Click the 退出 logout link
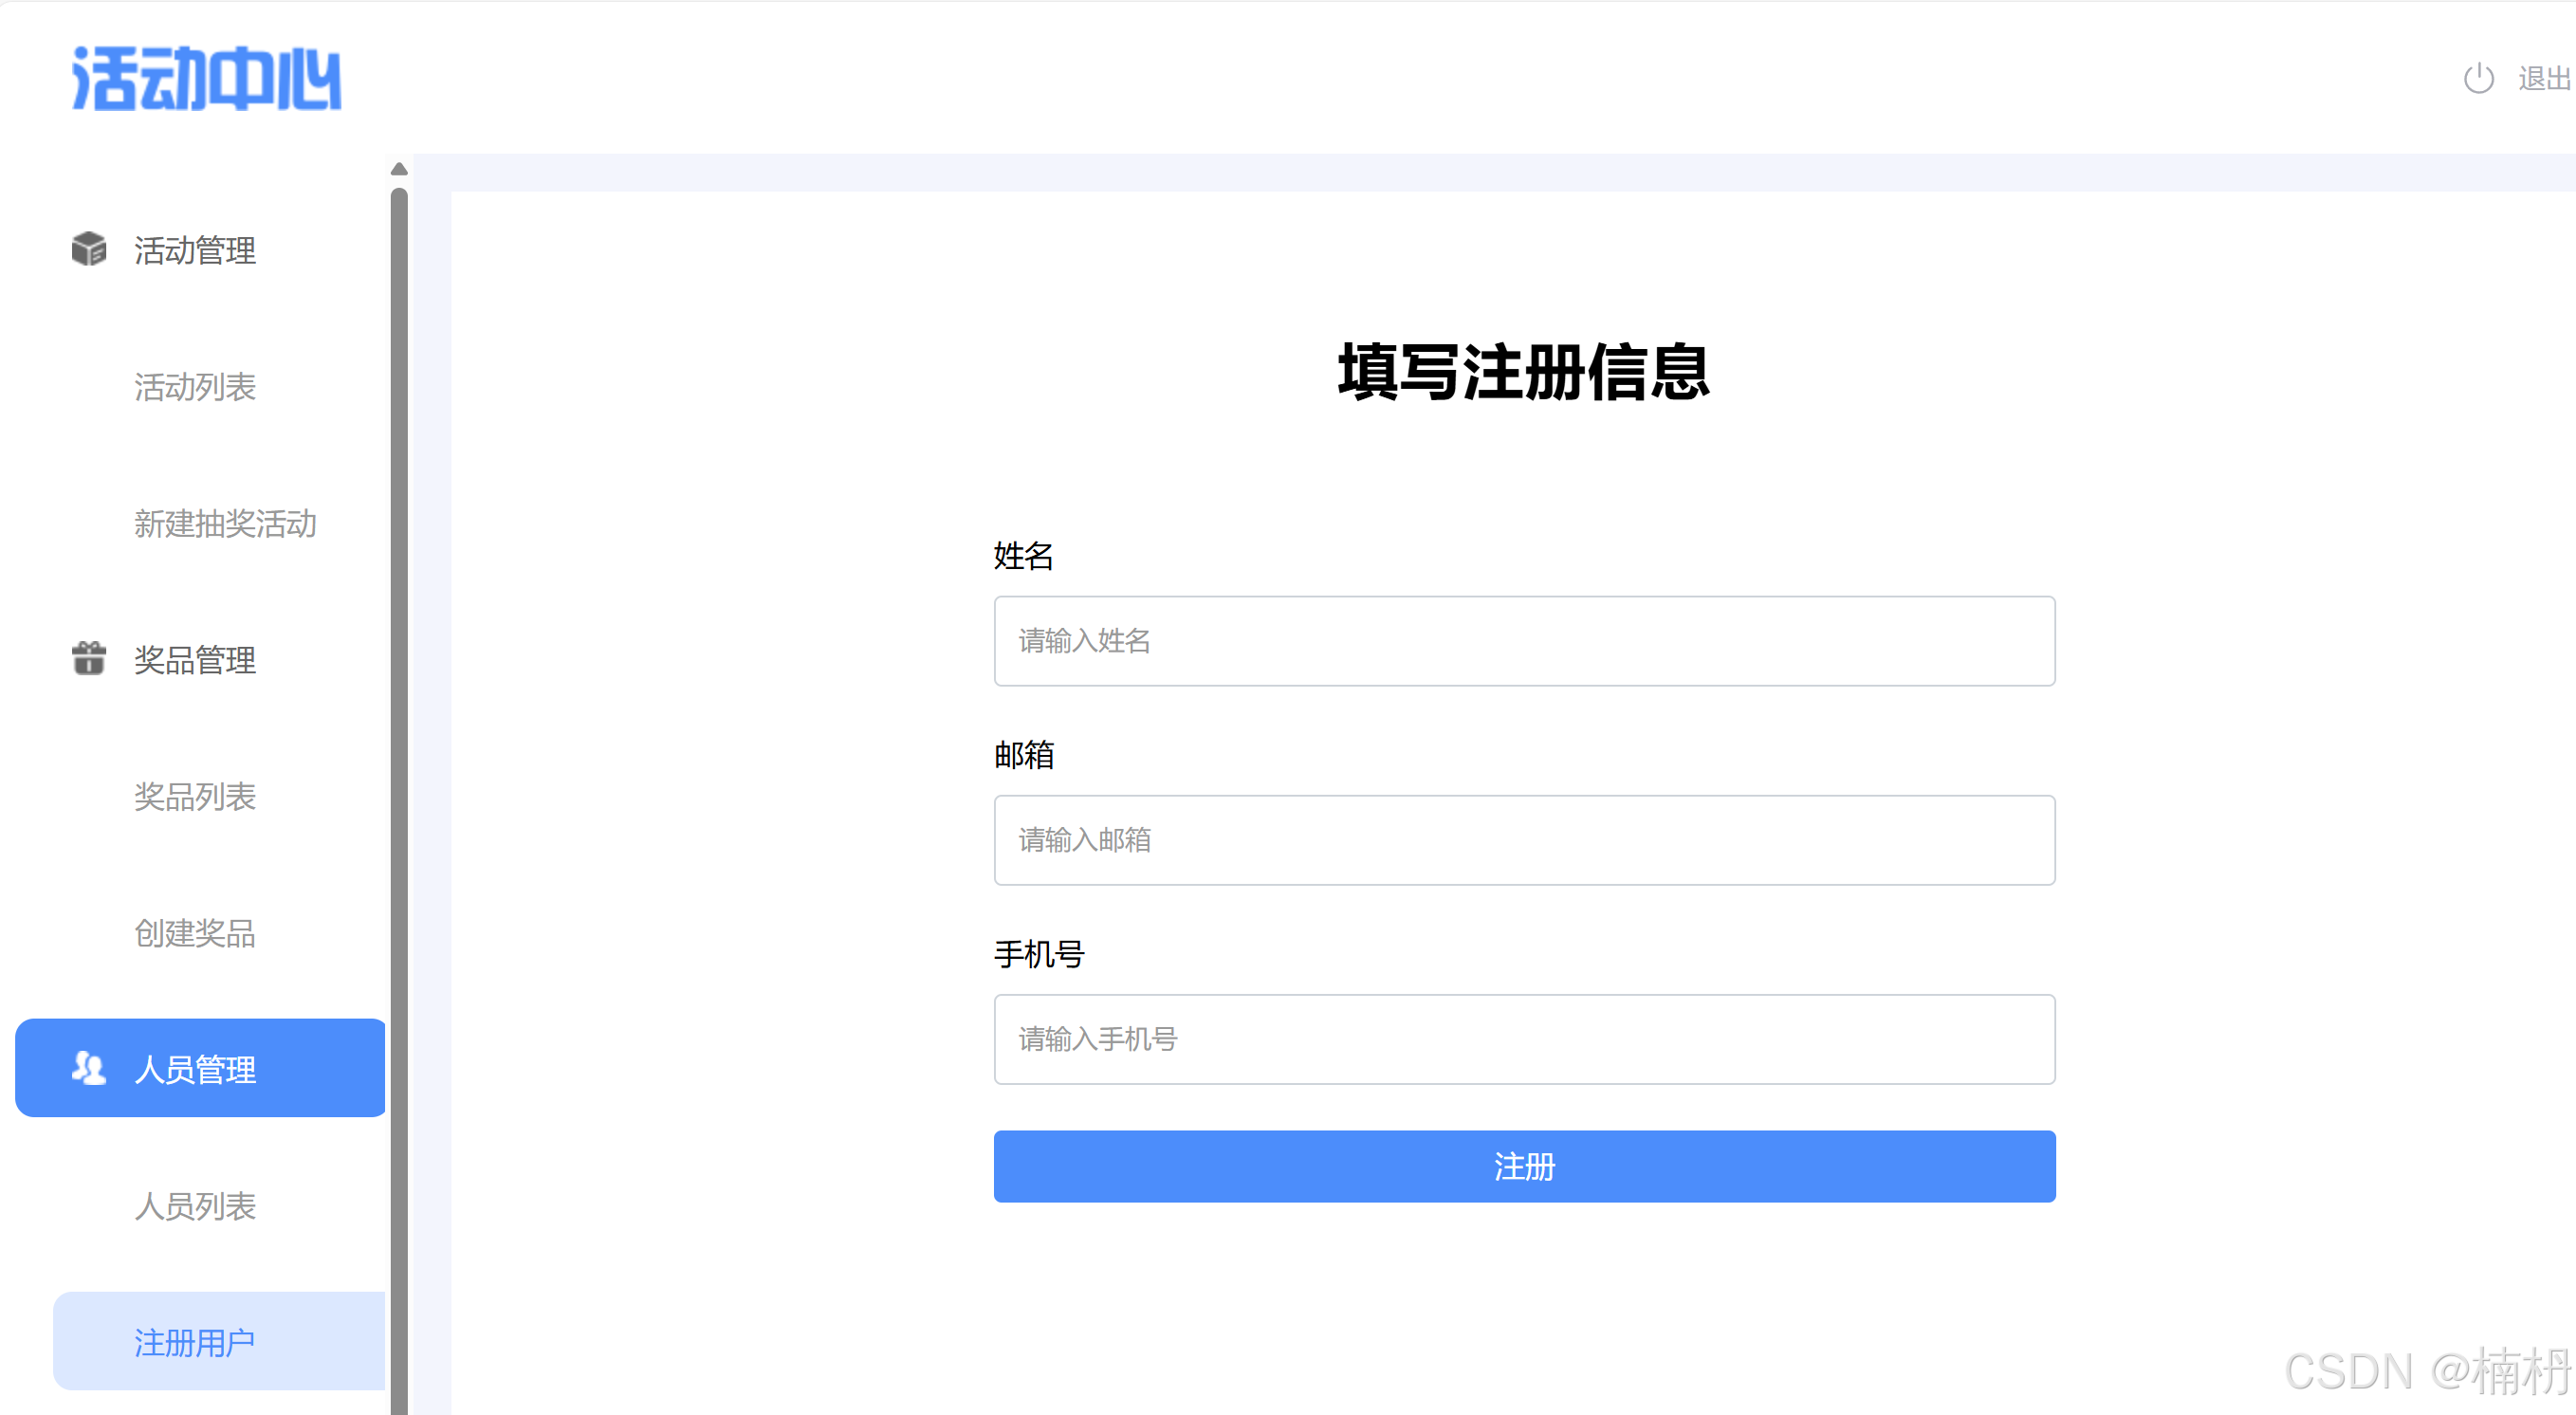Screen dimensions: 2576x1415 click(2544, 78)
